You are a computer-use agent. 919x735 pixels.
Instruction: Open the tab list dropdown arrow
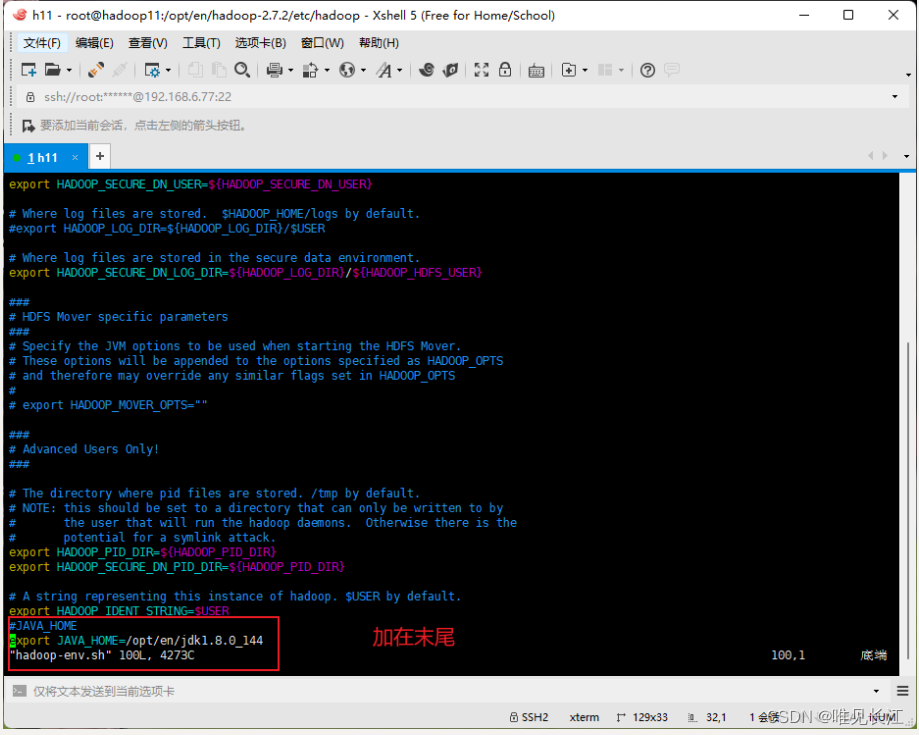pos(907,156)
